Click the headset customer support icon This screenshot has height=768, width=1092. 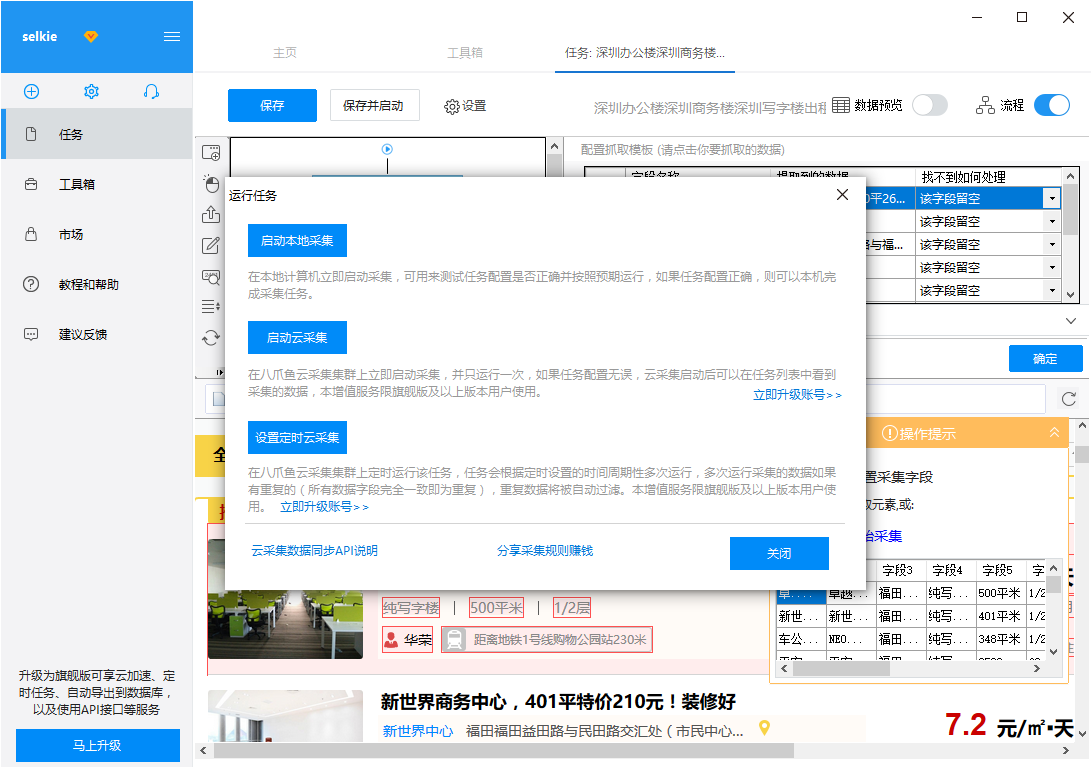151,91
